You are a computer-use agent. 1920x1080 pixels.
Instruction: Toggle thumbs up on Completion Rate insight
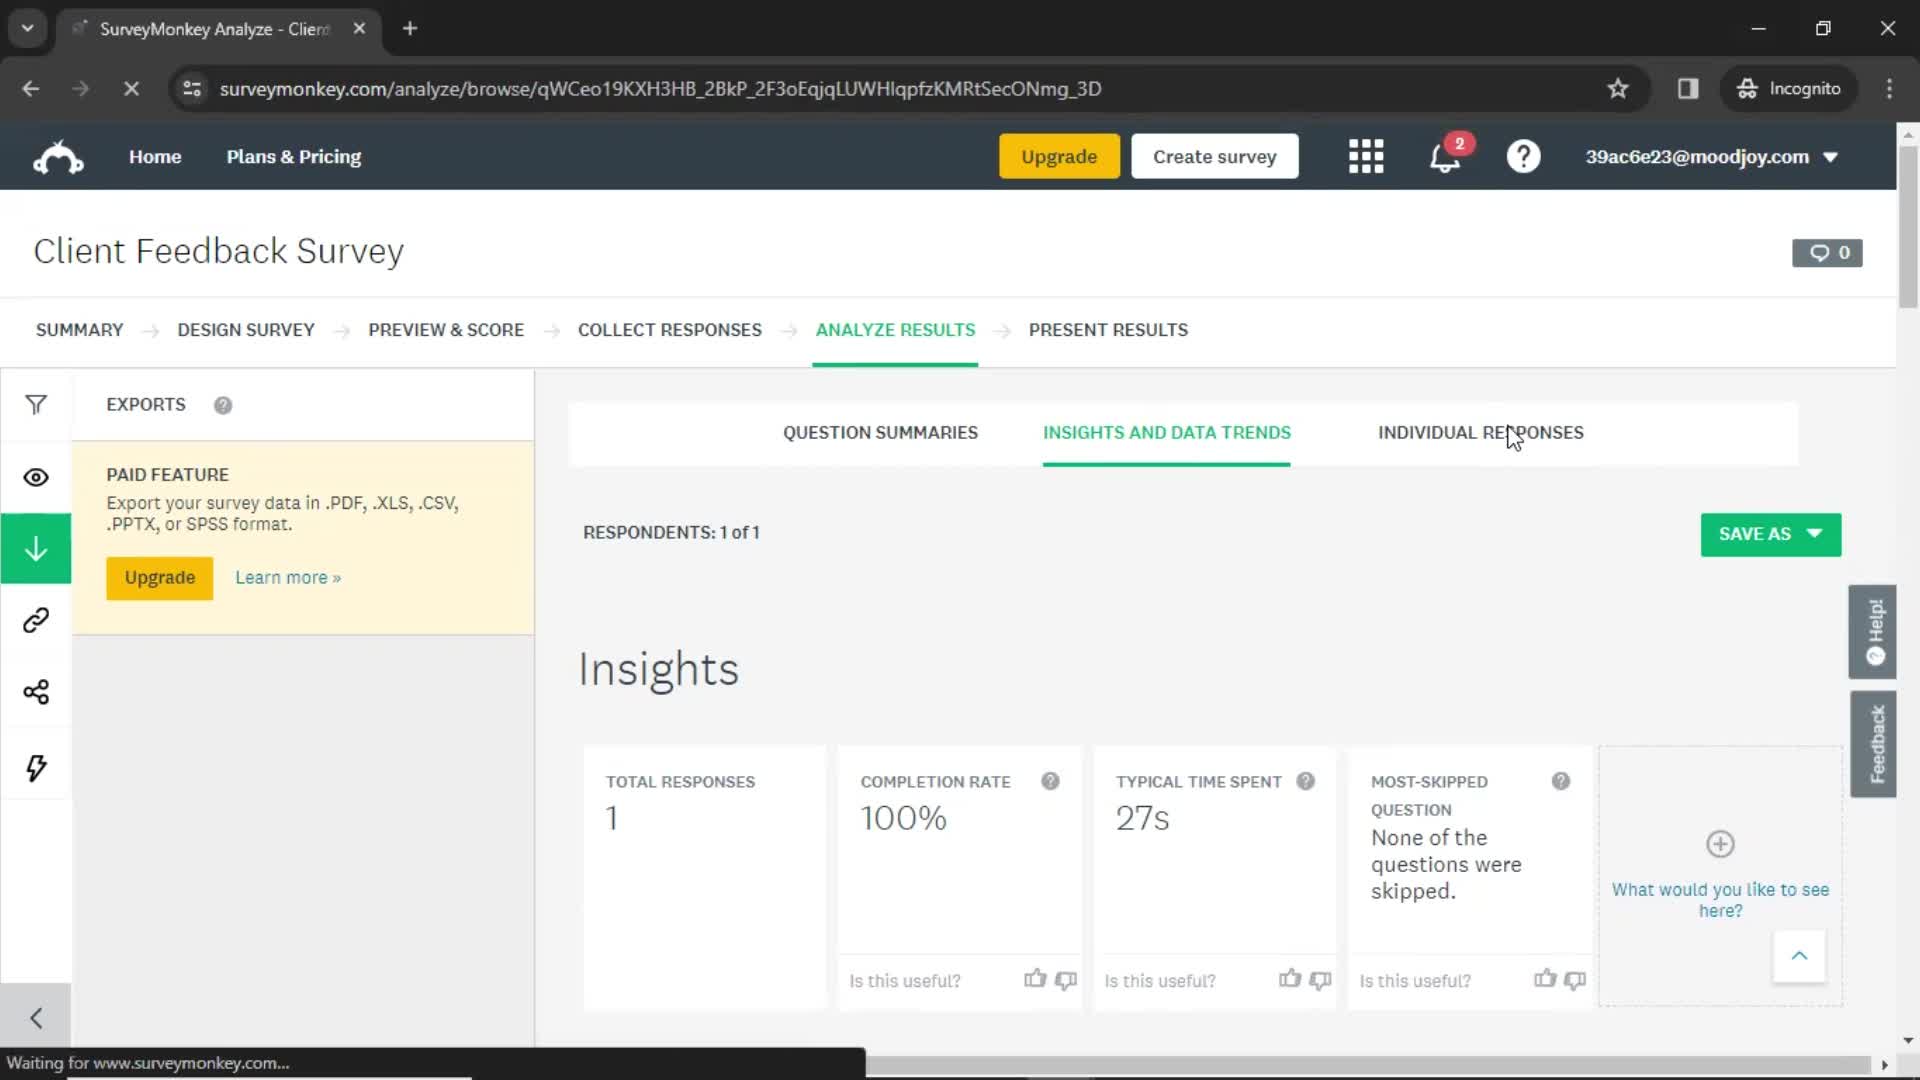coord(1033,978)
